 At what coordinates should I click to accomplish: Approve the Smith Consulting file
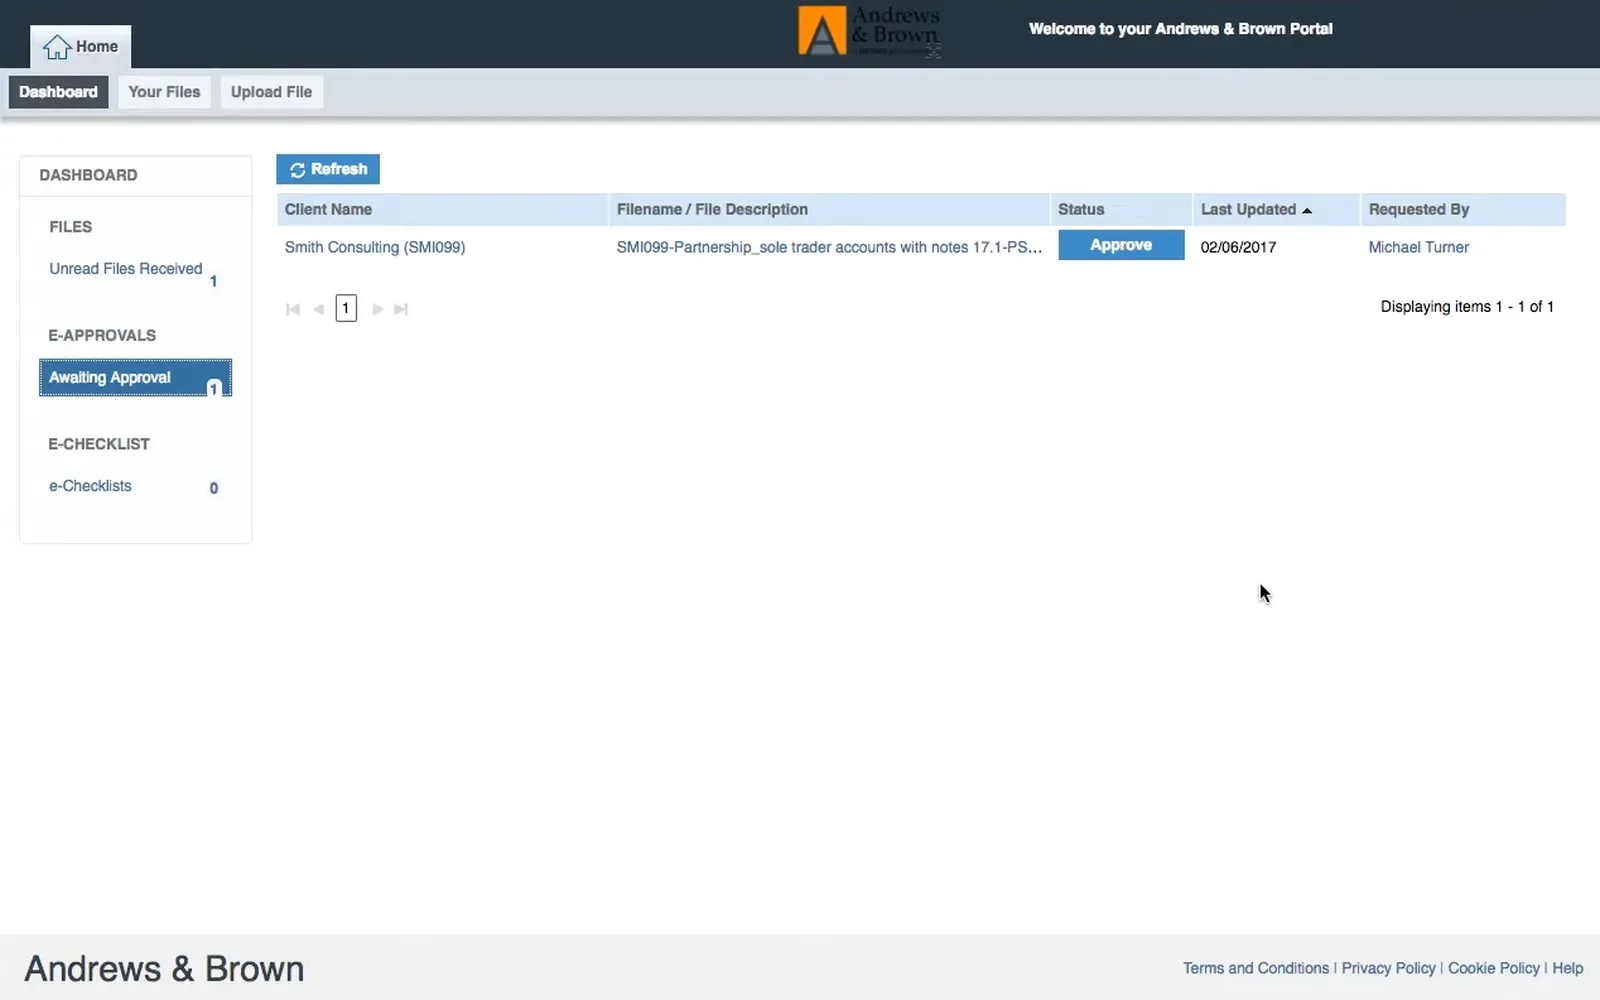pyautogui.click(x=1121, y=245)
